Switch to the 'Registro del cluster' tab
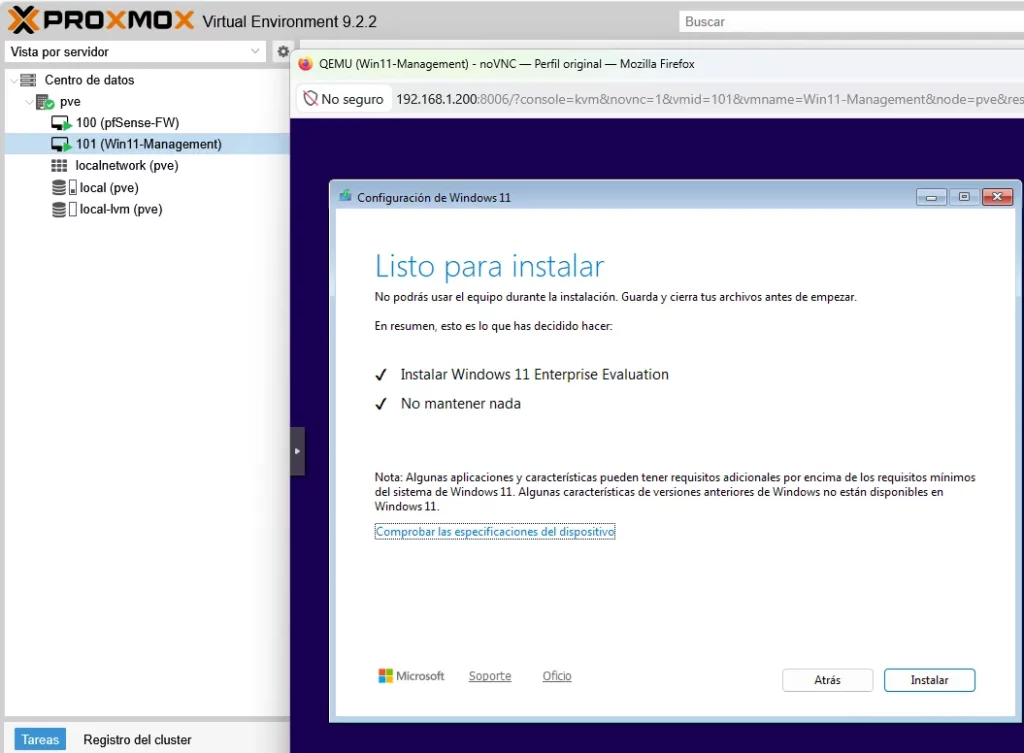 137,739
